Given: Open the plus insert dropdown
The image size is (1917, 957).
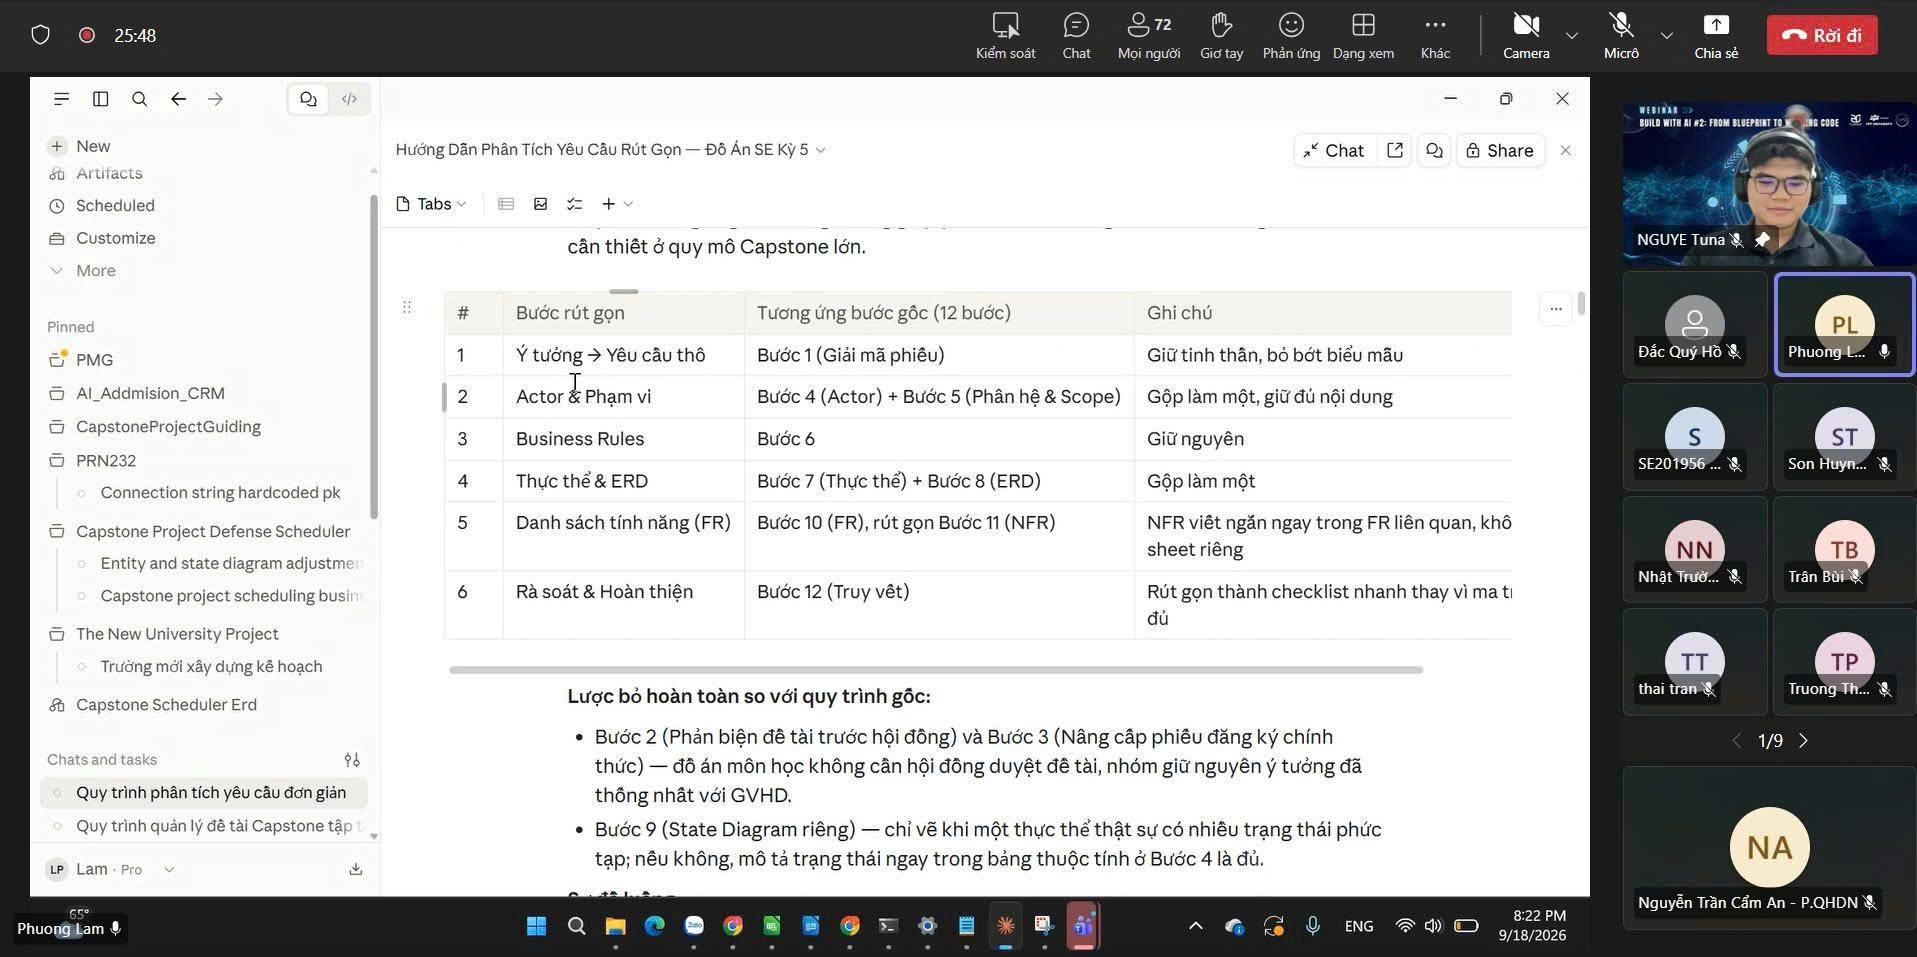Looking at the screenshot, I should coord(617,204).
